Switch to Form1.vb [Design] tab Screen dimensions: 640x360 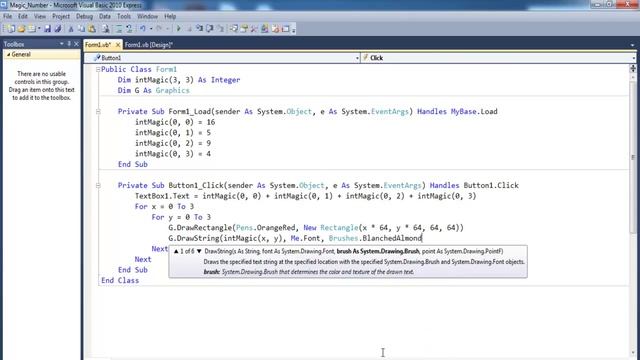pos(149,44)
